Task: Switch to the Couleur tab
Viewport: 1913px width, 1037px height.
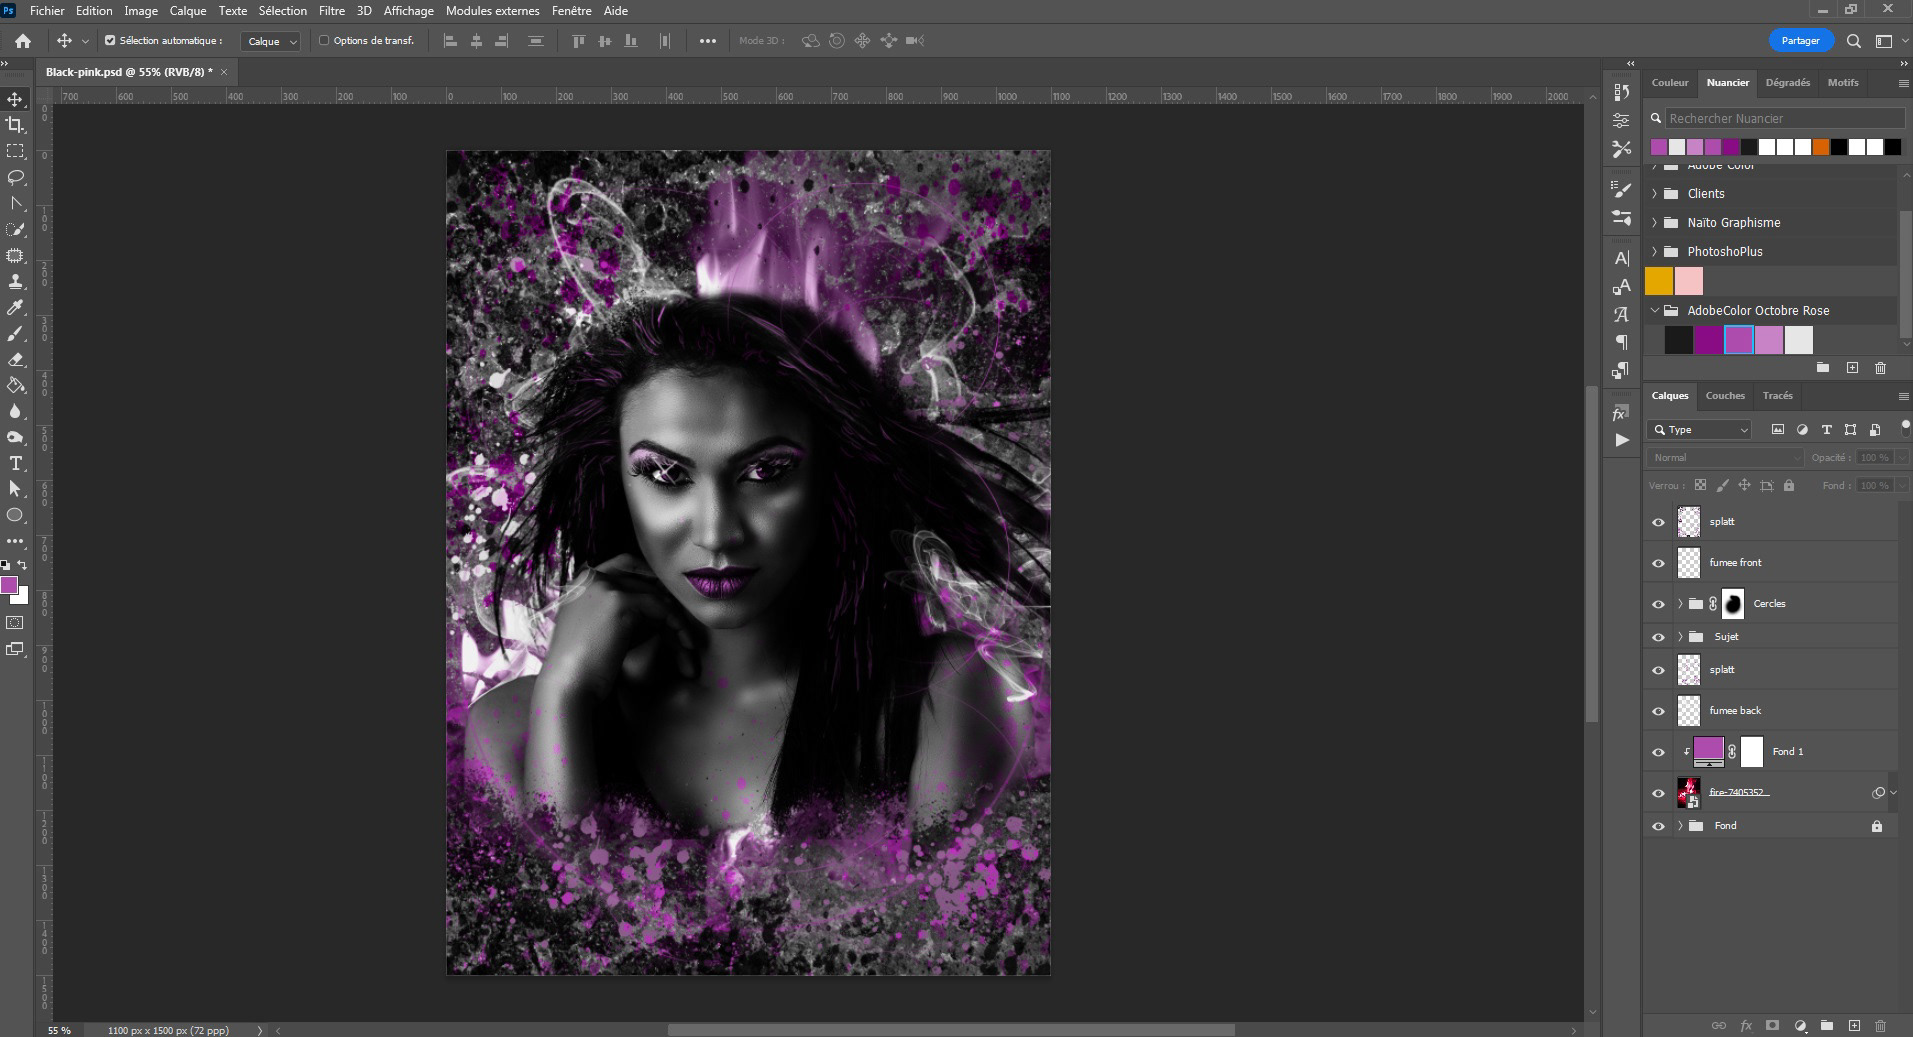Action: click(1669, 83)
